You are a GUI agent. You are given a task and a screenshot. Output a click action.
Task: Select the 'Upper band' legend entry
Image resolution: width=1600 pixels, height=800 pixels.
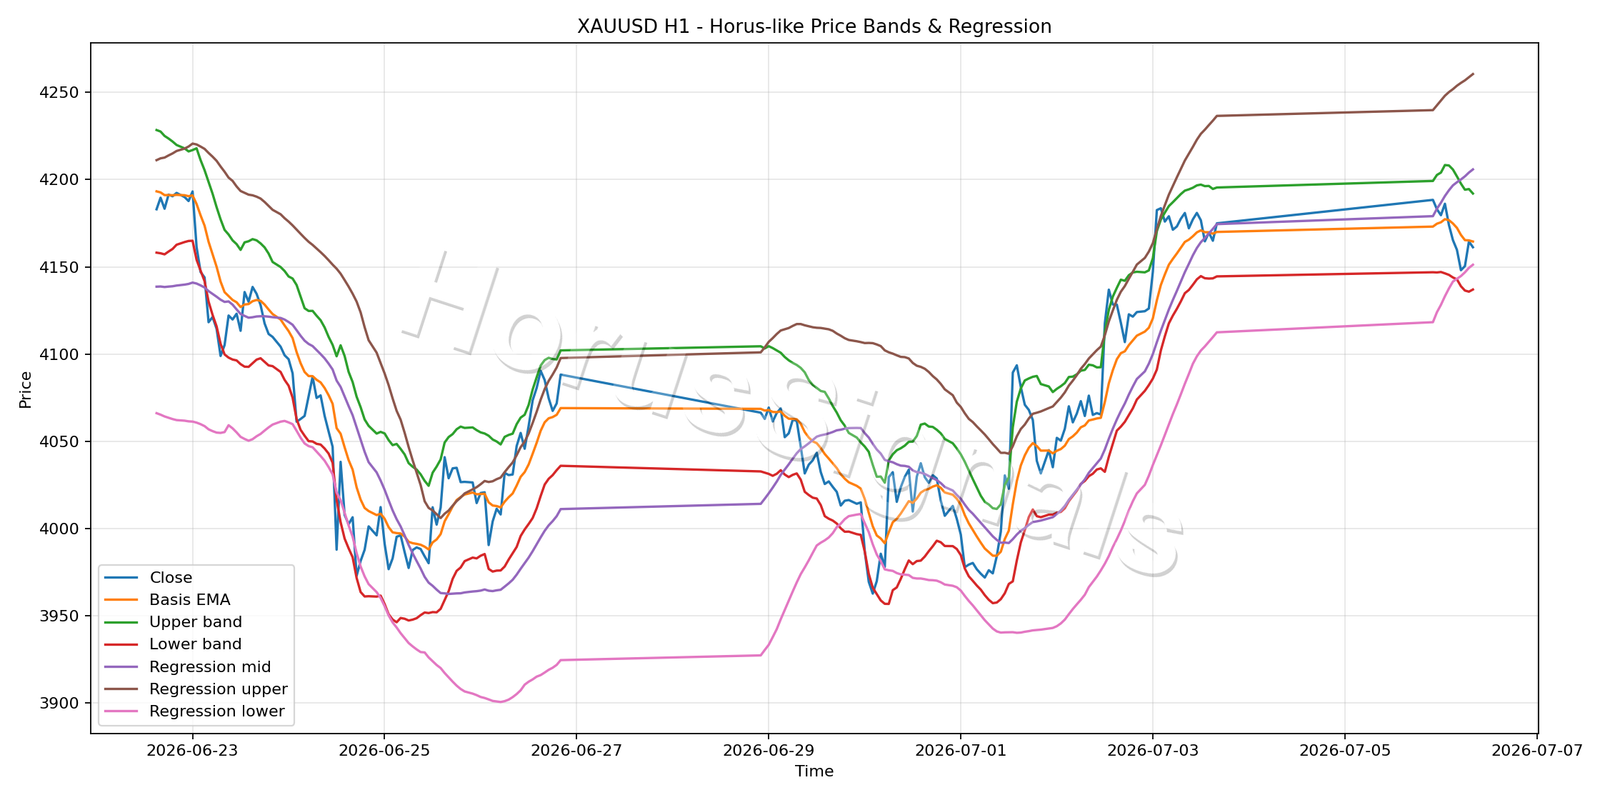tap(196, 622)
